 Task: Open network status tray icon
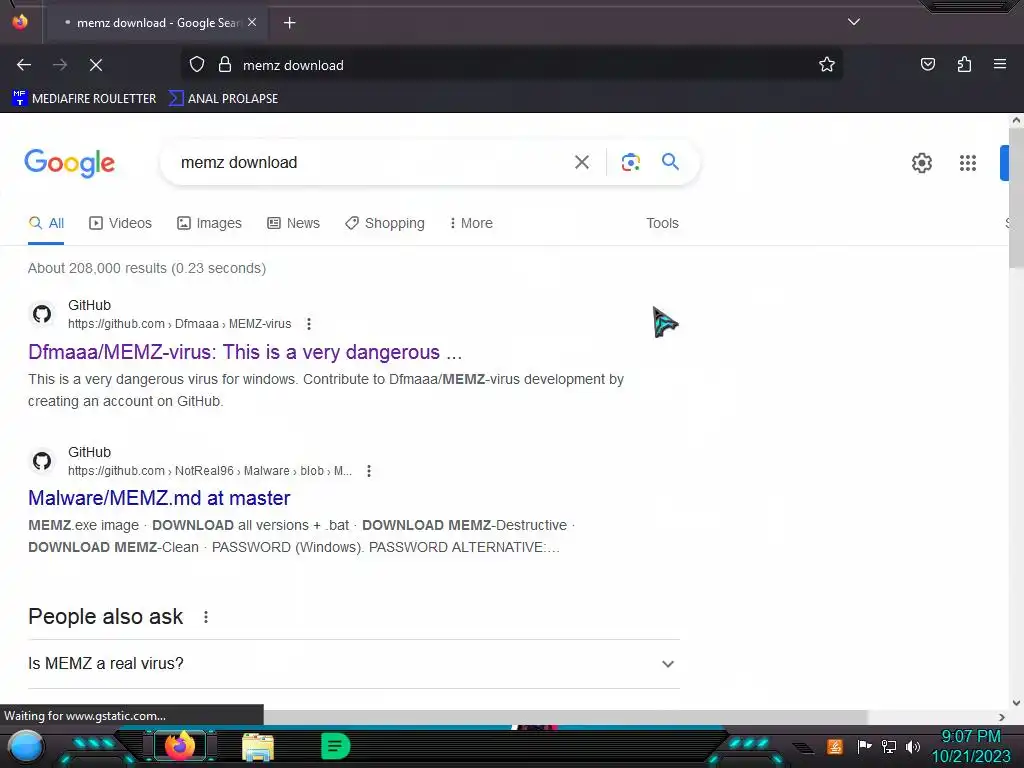point(889,746)
